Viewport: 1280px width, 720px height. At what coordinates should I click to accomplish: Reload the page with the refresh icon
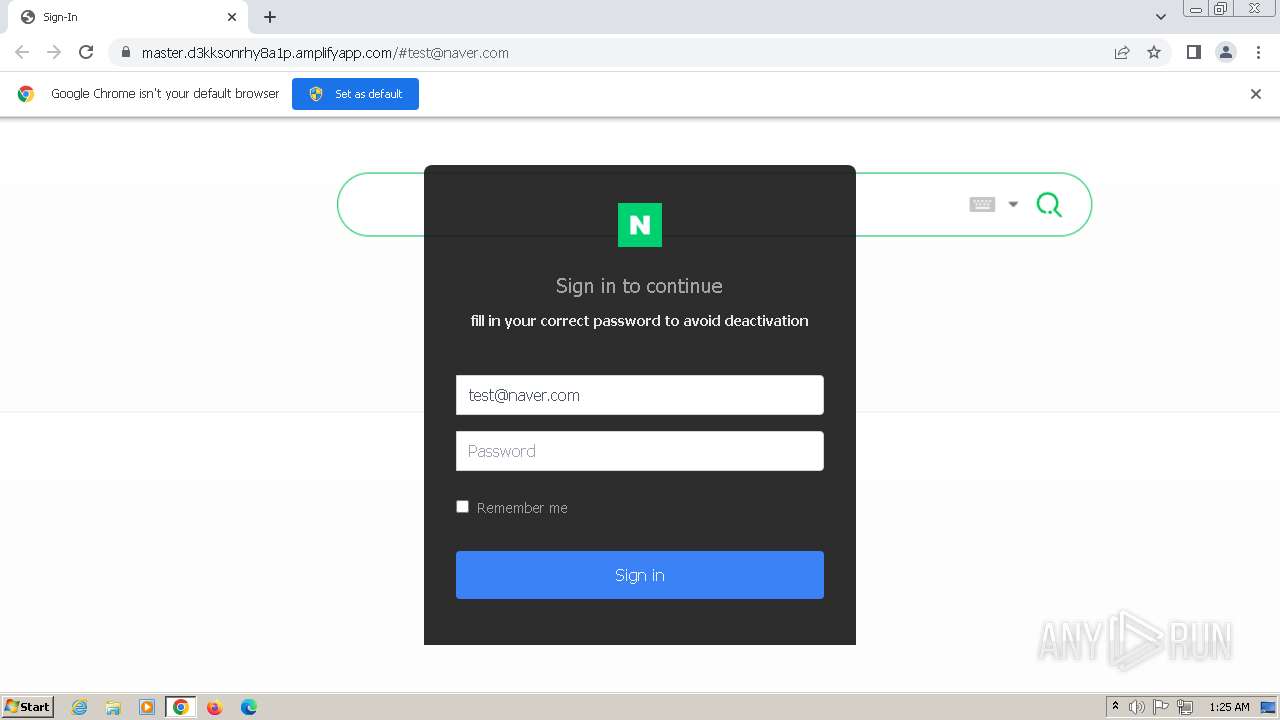[x=86, y=52]
